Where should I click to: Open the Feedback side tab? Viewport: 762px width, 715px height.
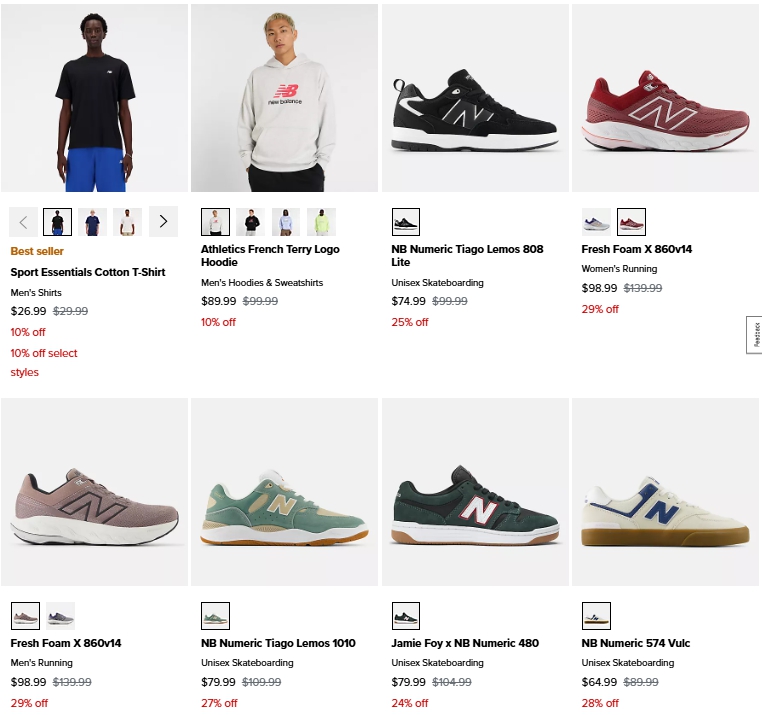pyautogui.click(x=755, y=334)
